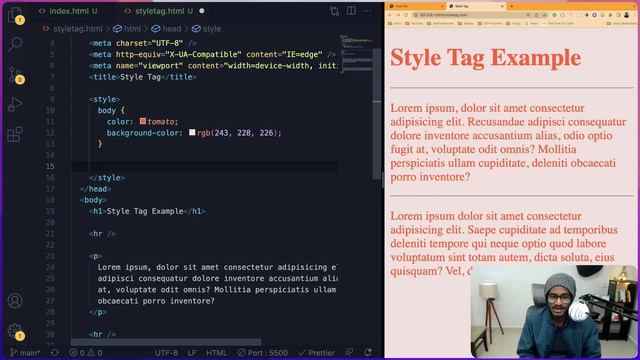The image size is (640, 360).
Task: Click the notifications bell in status bar
Action: click(368, 352)
